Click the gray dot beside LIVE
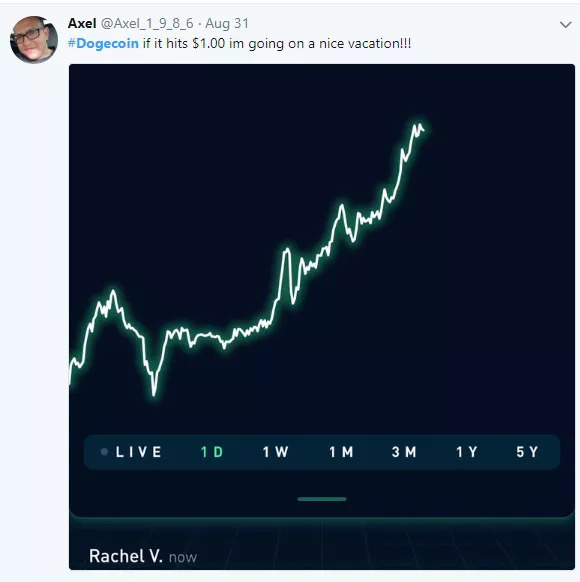580x582 pixels. point(104,452)
